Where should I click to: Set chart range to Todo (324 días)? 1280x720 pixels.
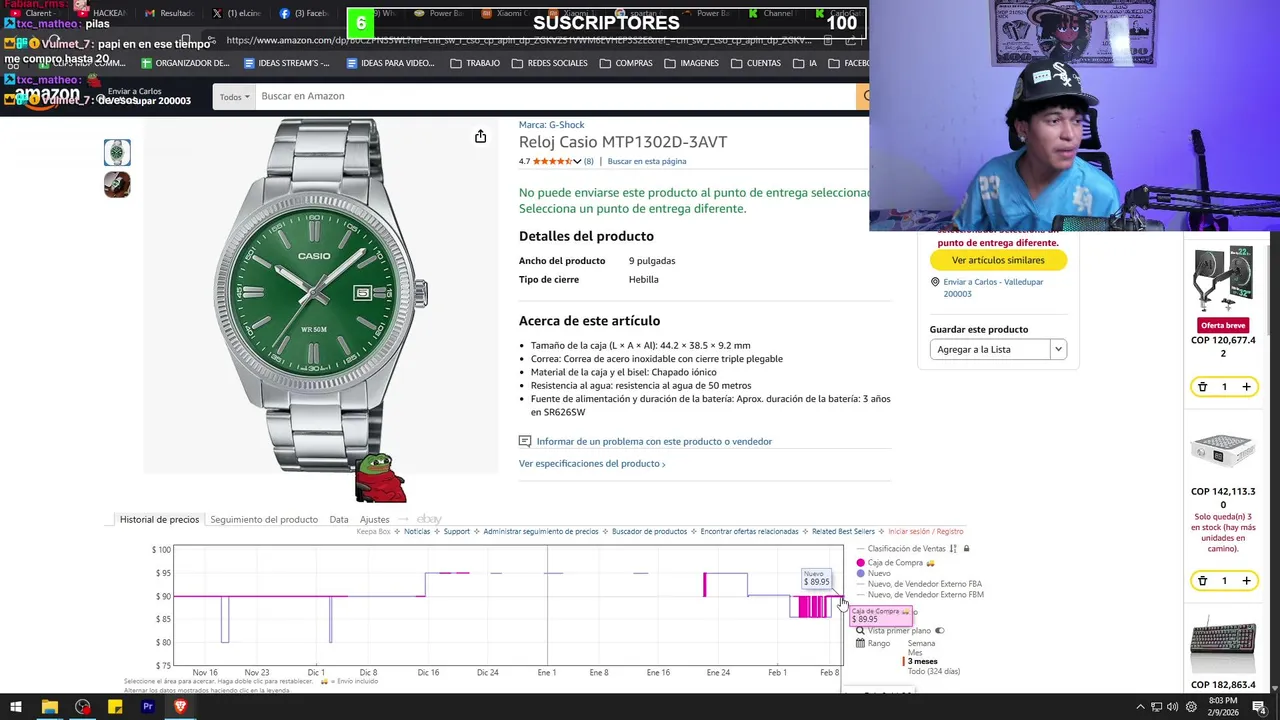[934, 671]
